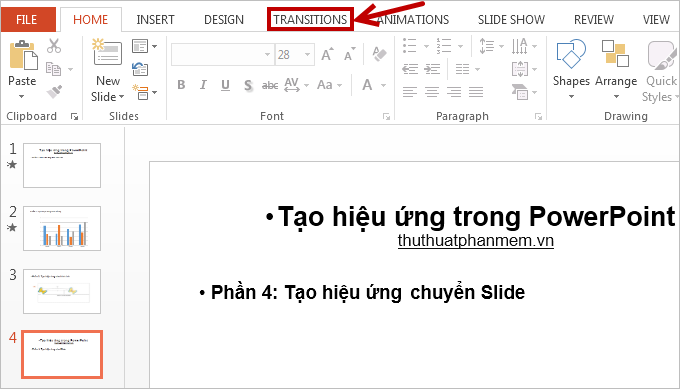Open the font size dropdown arrow
680x389 pixels.
(x=307, y=55)
